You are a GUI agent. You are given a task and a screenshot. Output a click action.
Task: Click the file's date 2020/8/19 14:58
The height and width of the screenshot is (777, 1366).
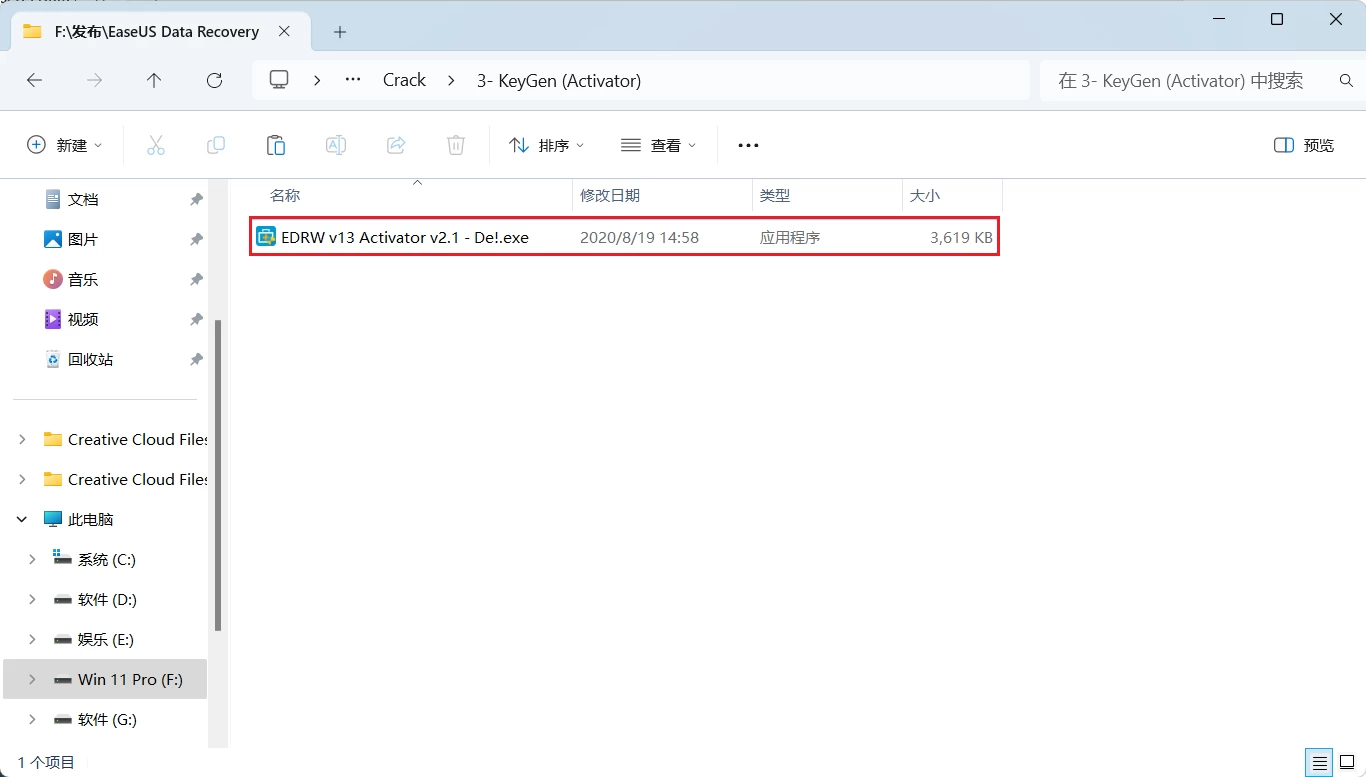(639, 238)
